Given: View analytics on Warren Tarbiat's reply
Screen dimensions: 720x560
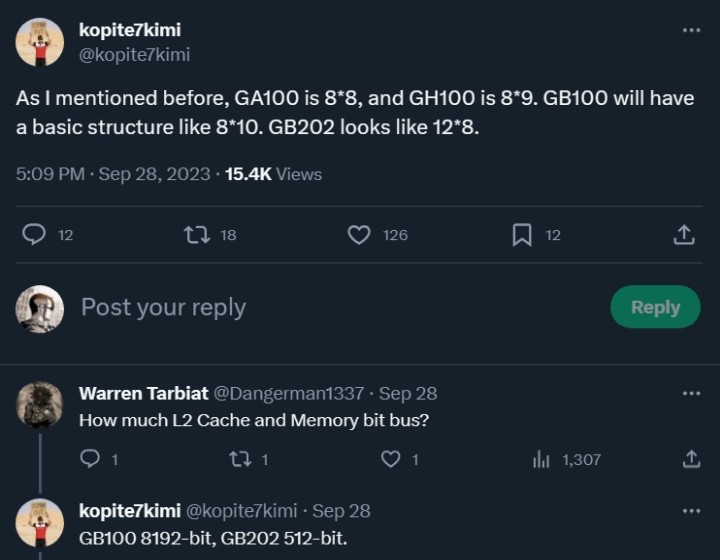Looking at the screenshot, I should 541,459.
